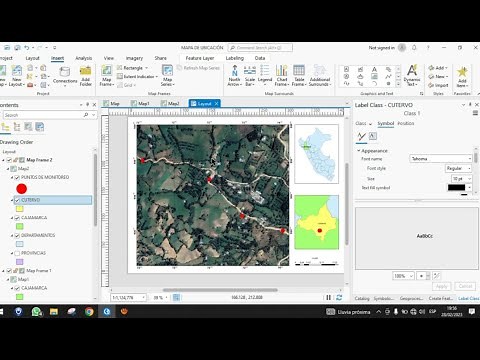Insert a North Arrow

pos(234,75)
